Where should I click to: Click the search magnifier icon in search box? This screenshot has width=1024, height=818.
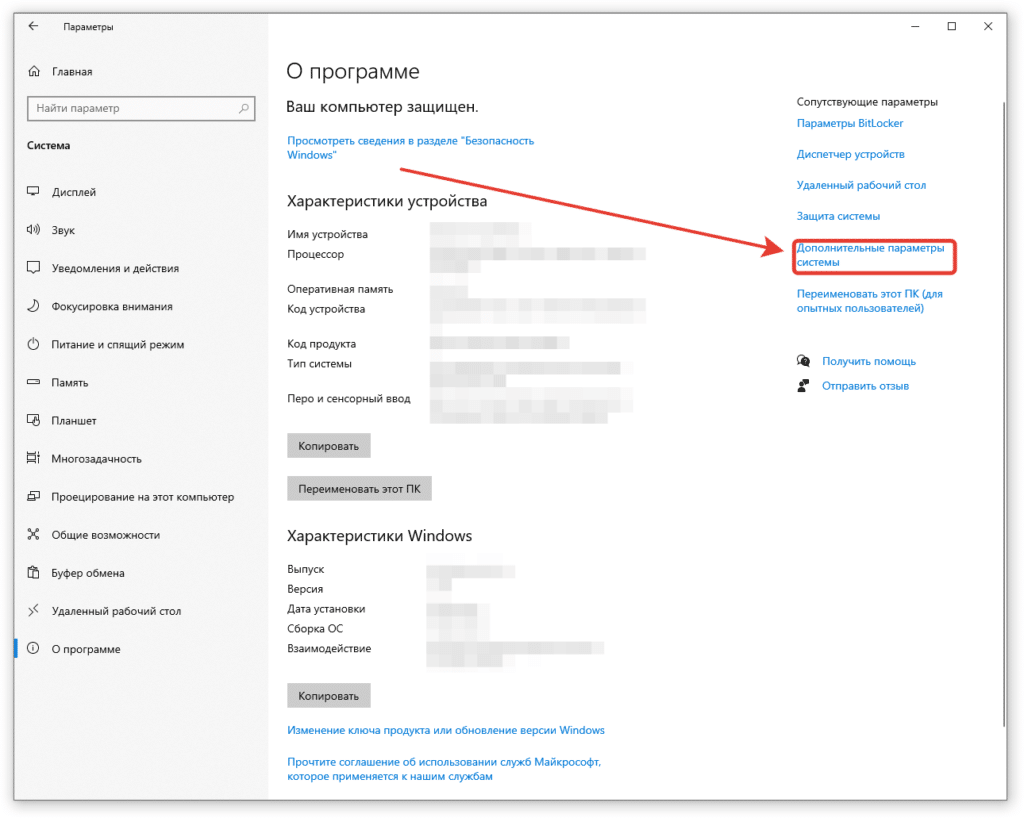(x=244, y=108)
